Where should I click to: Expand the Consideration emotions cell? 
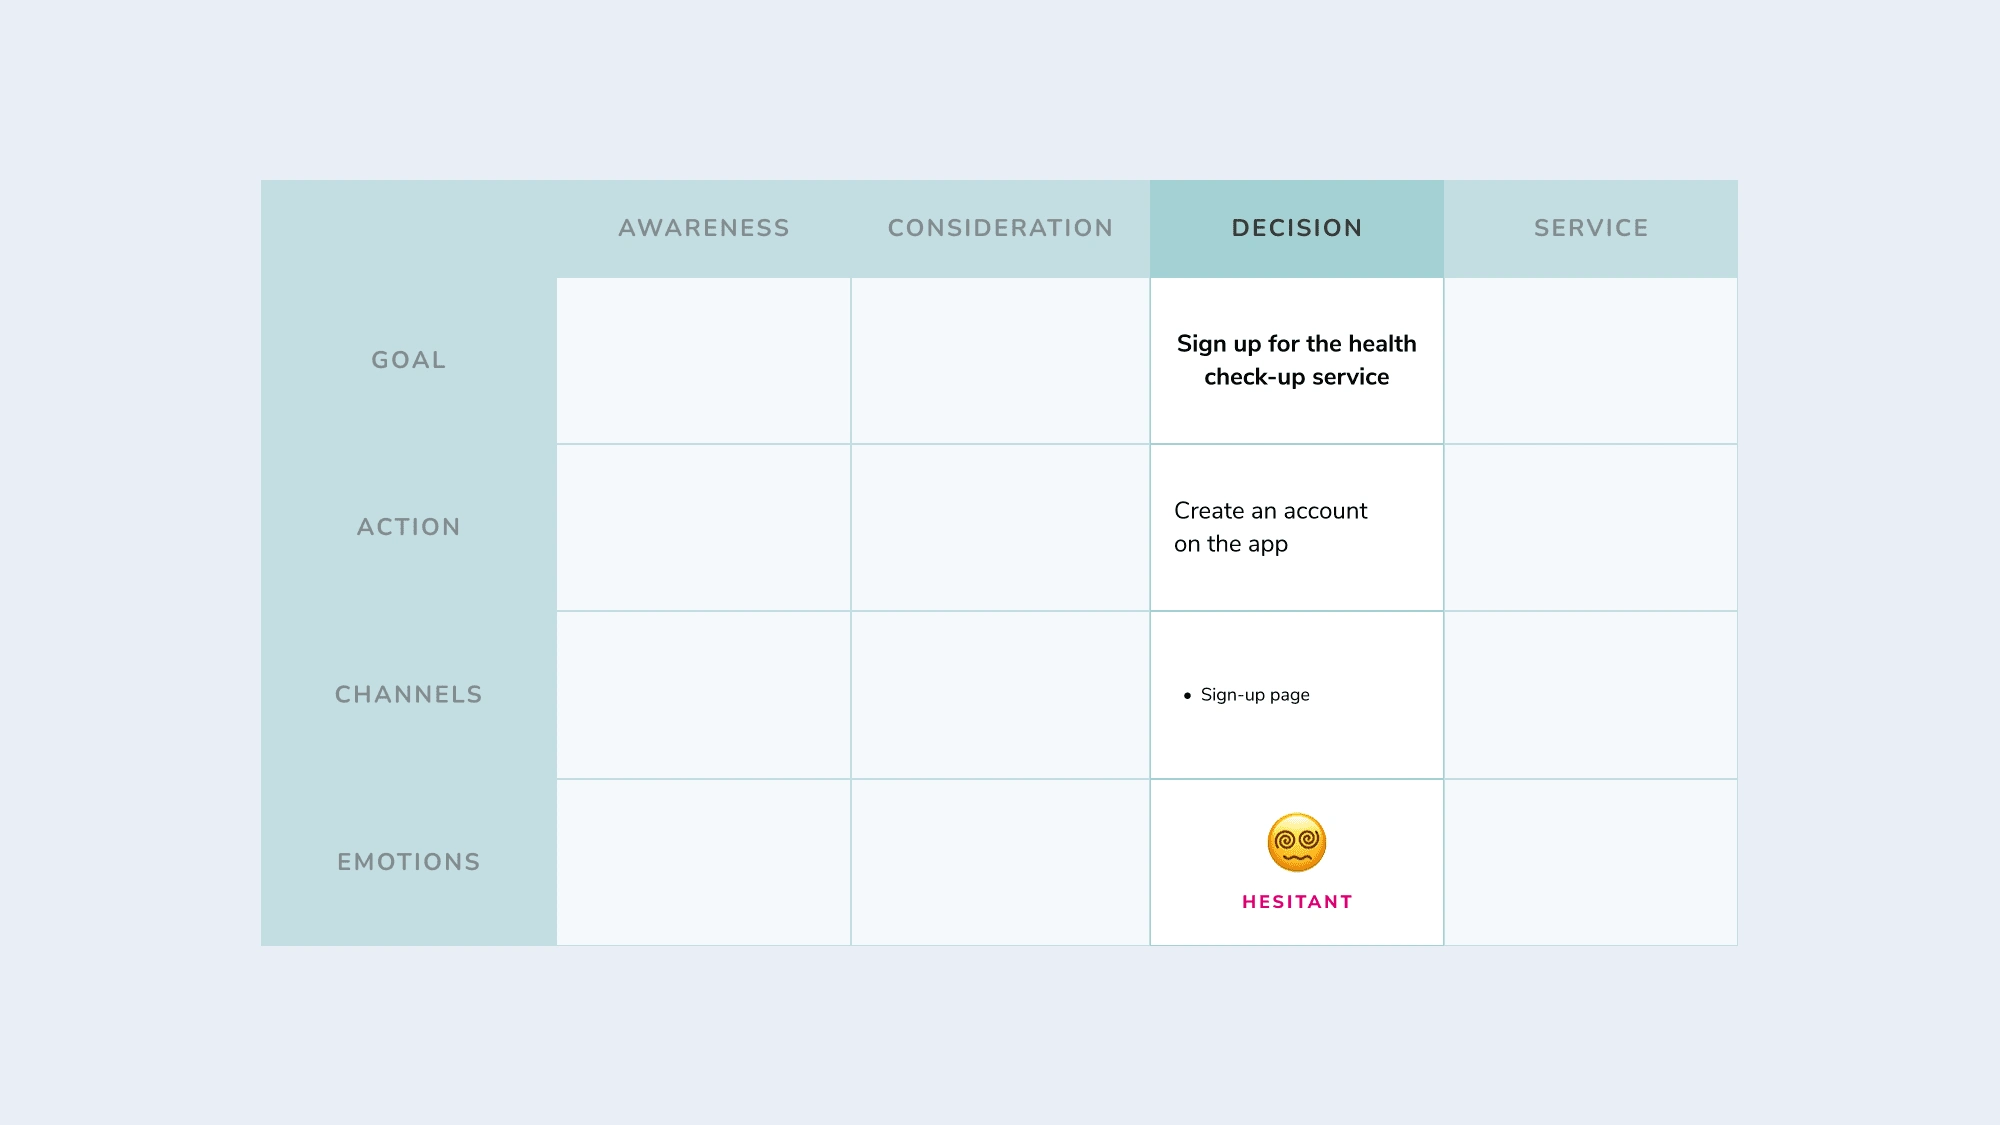click(x=999, y=861)
